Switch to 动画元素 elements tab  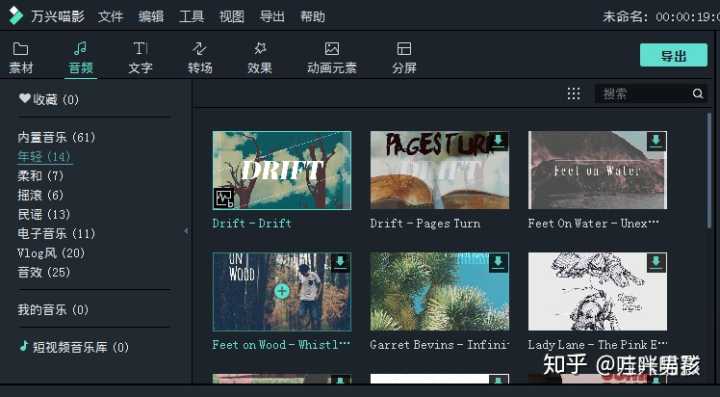[x=332, y=58]
